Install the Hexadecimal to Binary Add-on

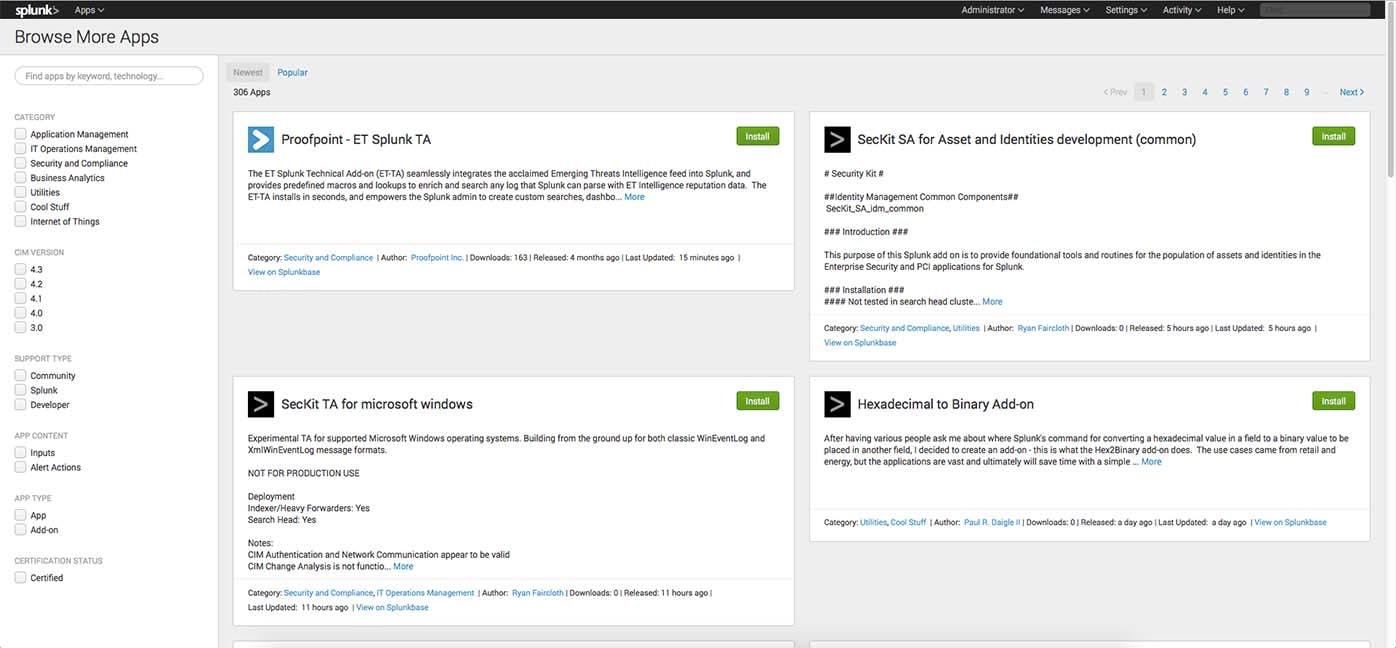click(x=1333, y=401)
